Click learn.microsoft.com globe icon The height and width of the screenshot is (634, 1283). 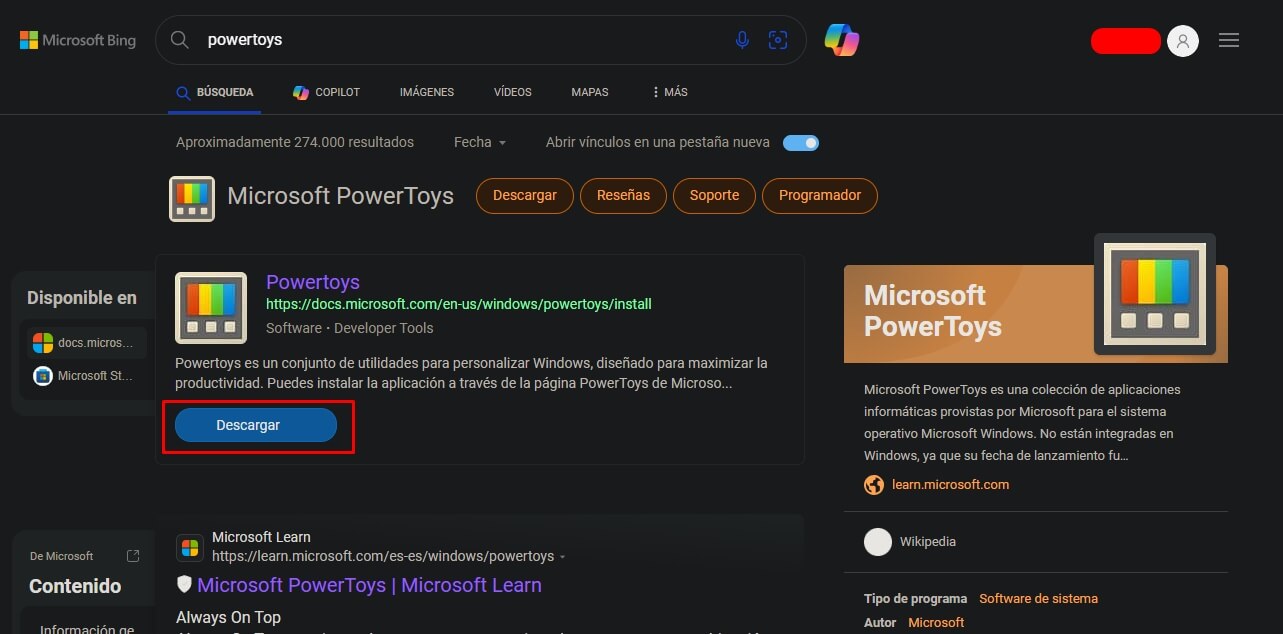pyautogui.click(x=874, y=485)
